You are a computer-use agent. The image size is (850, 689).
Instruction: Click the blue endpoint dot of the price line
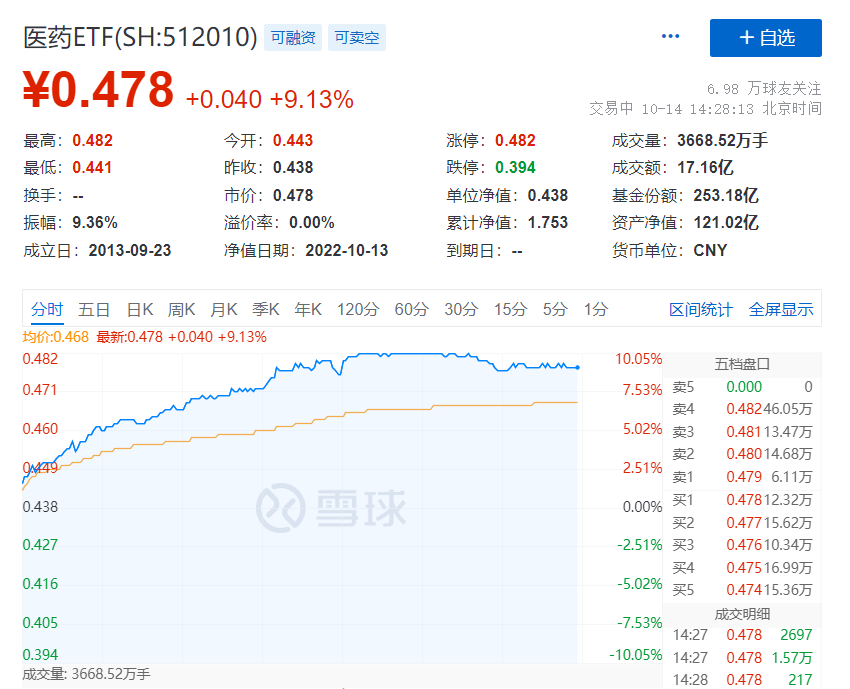(x=577, y=368)
